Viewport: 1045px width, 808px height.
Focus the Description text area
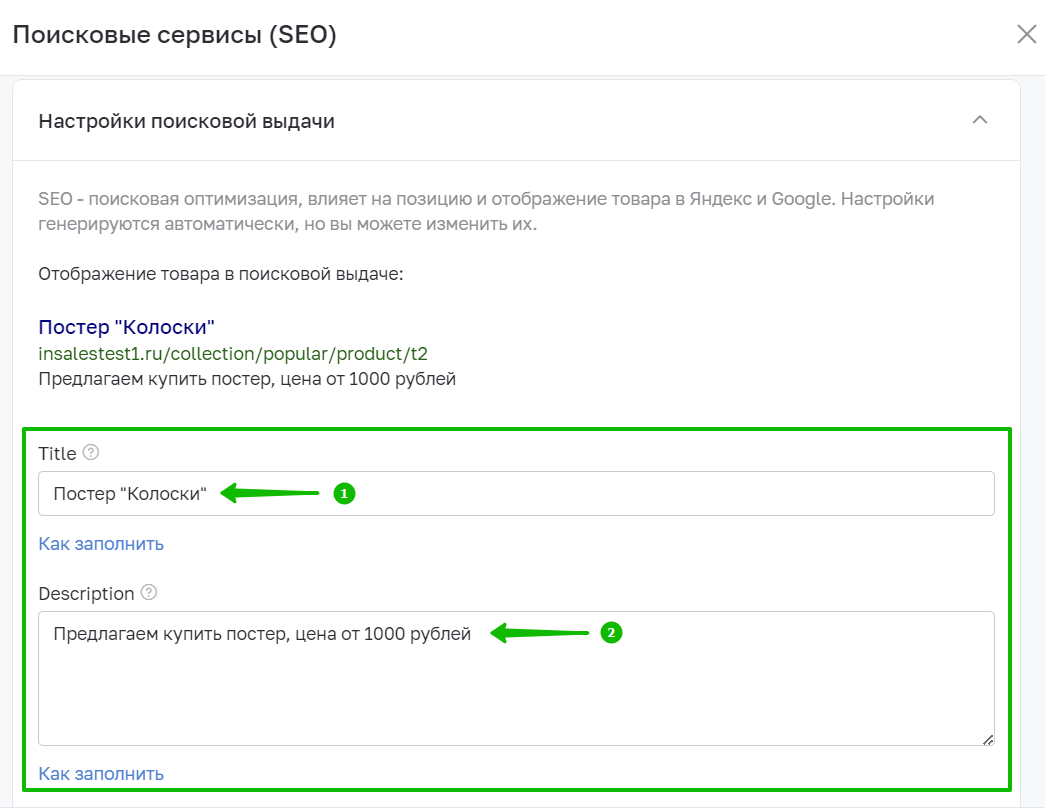[516, 678]
